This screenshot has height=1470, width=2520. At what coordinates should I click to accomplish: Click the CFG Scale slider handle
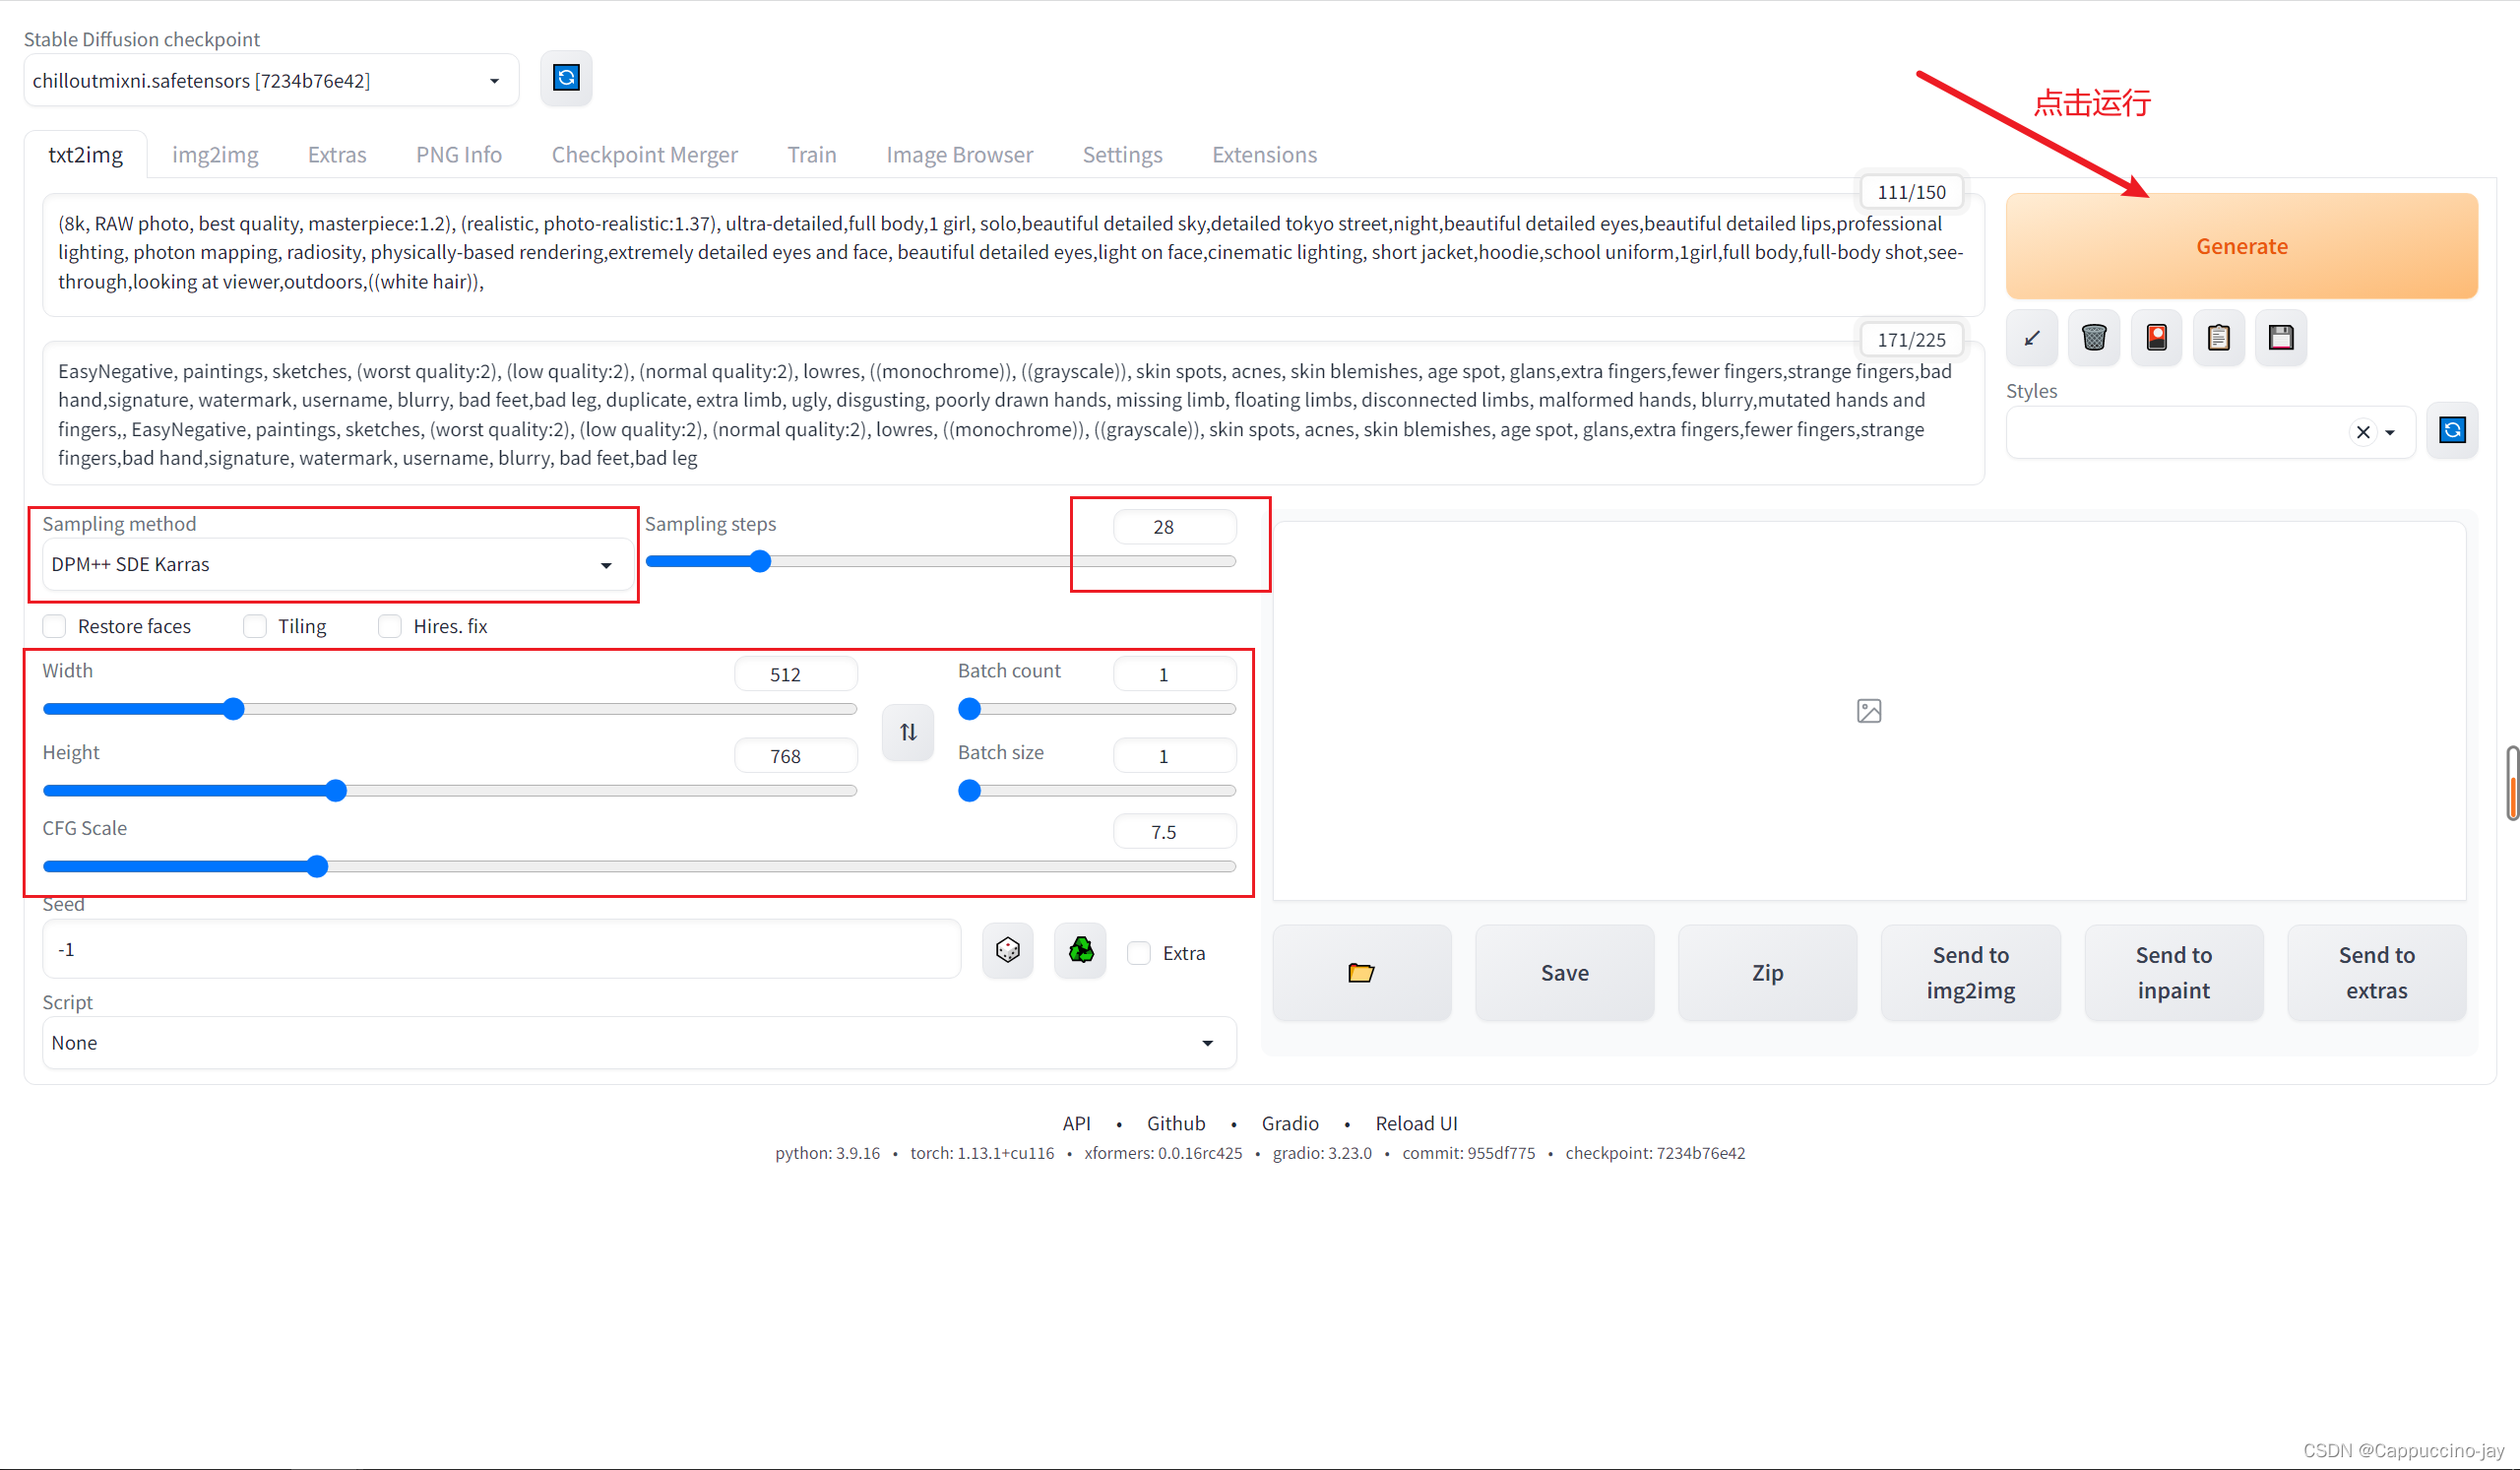tap(317, 866)
